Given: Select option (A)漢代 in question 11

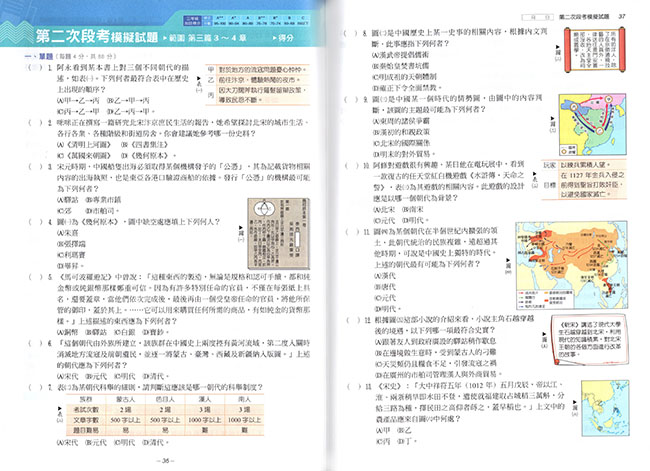Looking at the screenshot, I should tap(385, 275).
